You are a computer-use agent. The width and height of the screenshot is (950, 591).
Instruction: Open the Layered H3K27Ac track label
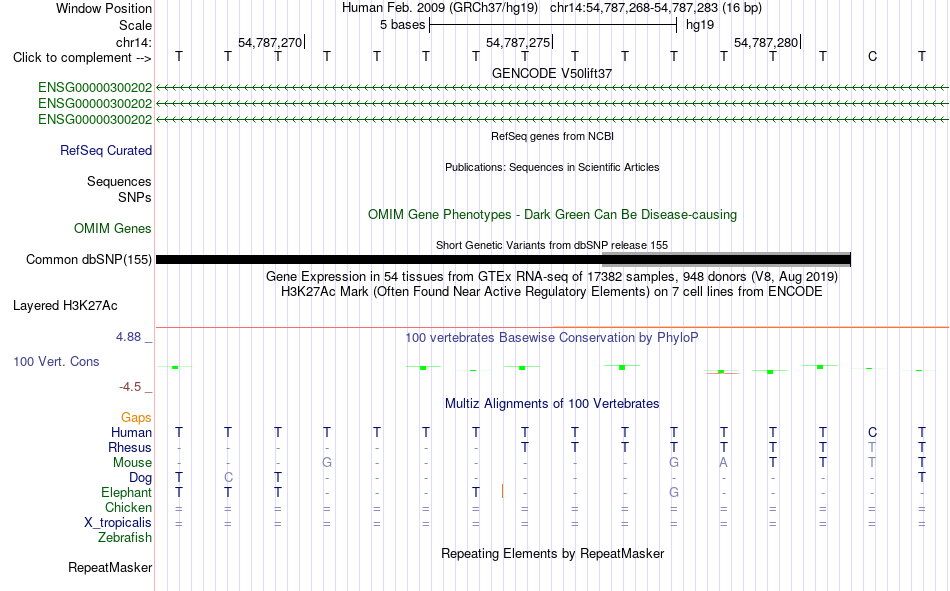pos(65,306)
